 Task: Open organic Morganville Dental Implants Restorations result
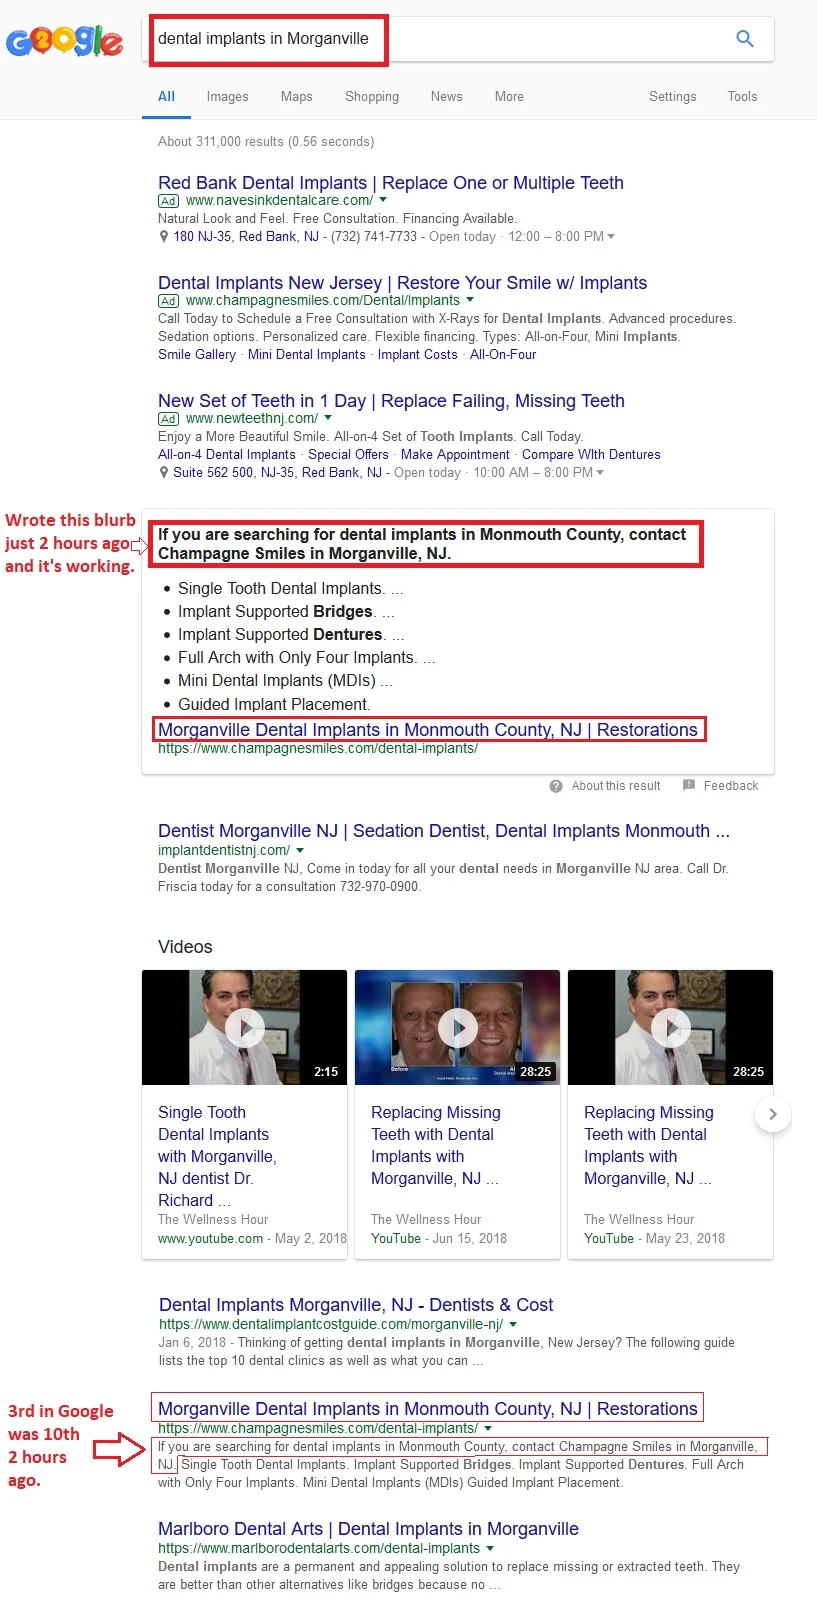428,1409
